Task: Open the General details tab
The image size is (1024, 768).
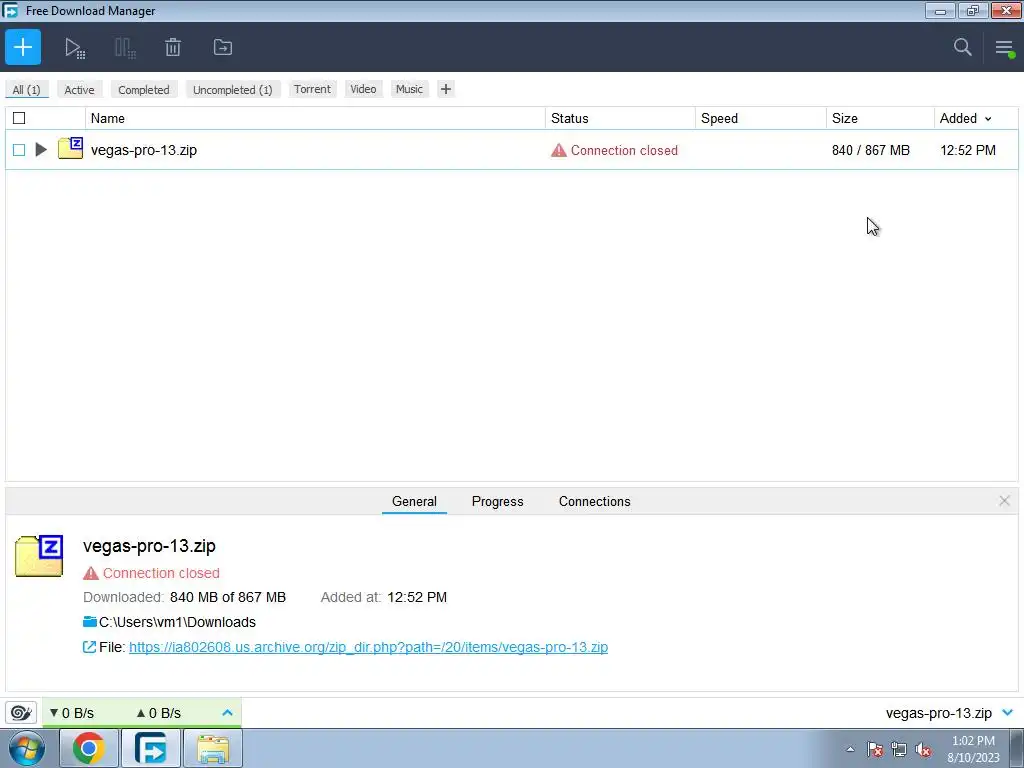Action: click(x=414, y=501)
